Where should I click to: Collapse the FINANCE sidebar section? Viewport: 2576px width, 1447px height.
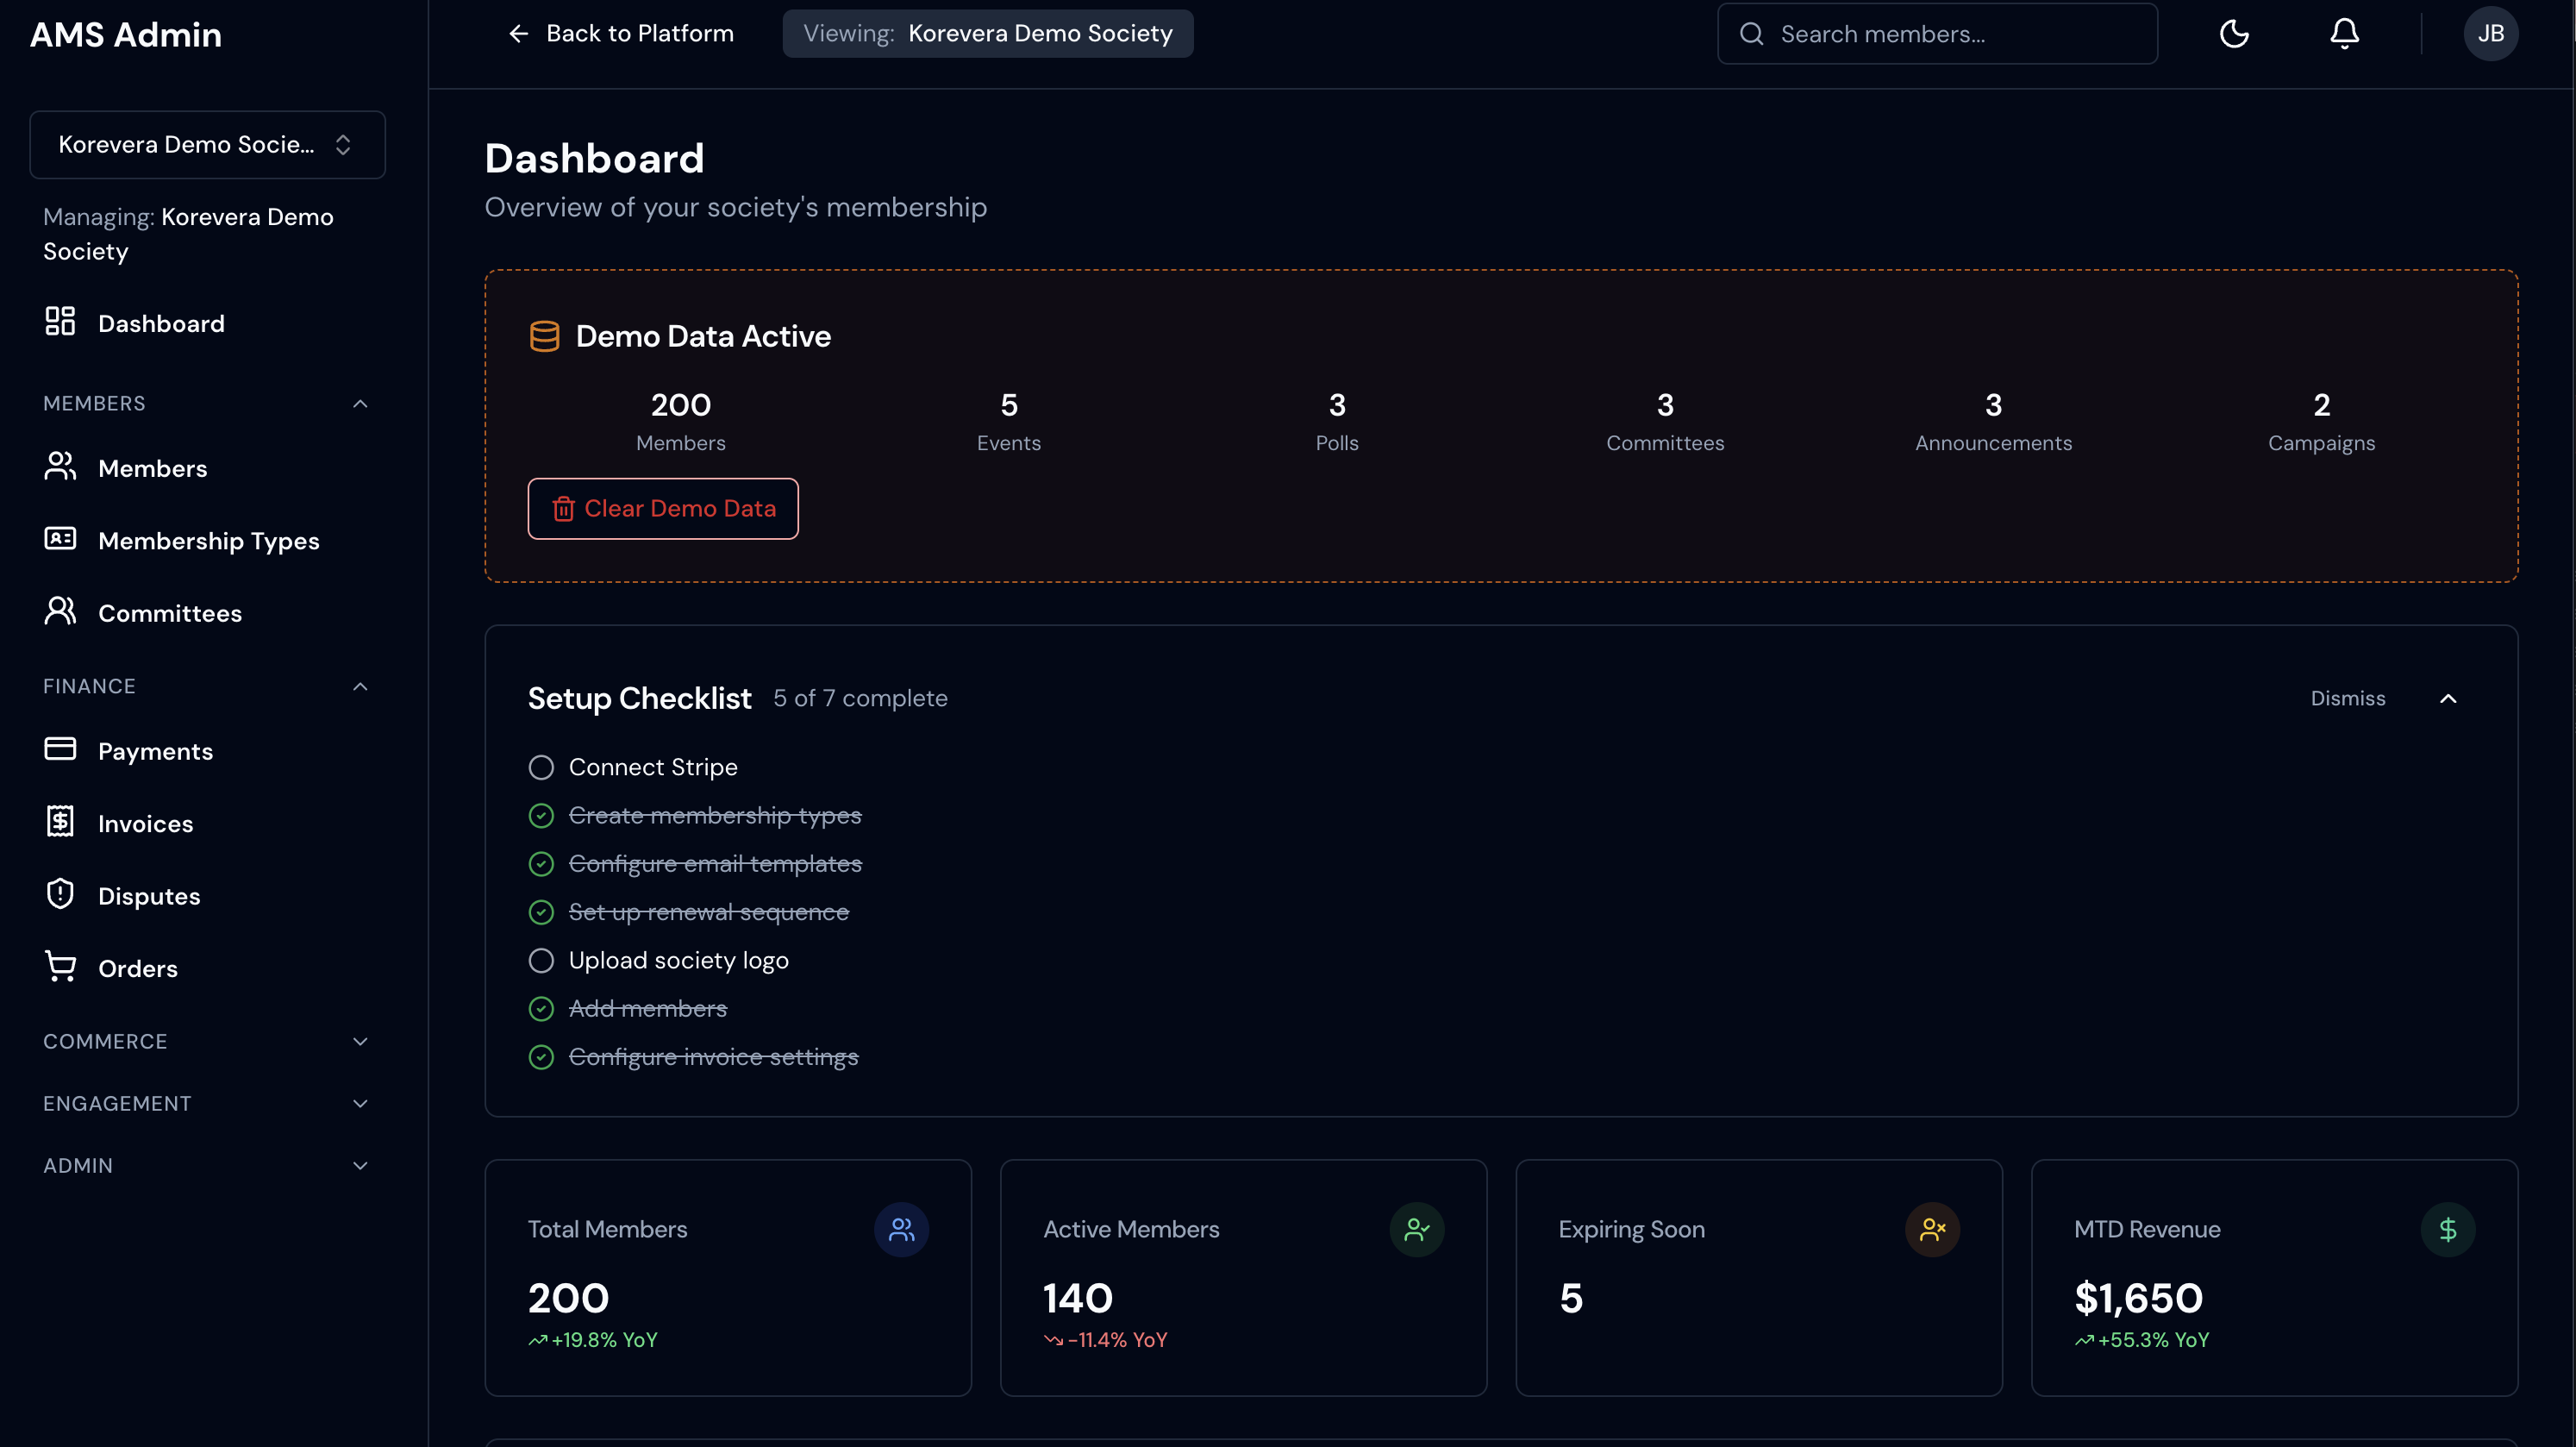361,686
